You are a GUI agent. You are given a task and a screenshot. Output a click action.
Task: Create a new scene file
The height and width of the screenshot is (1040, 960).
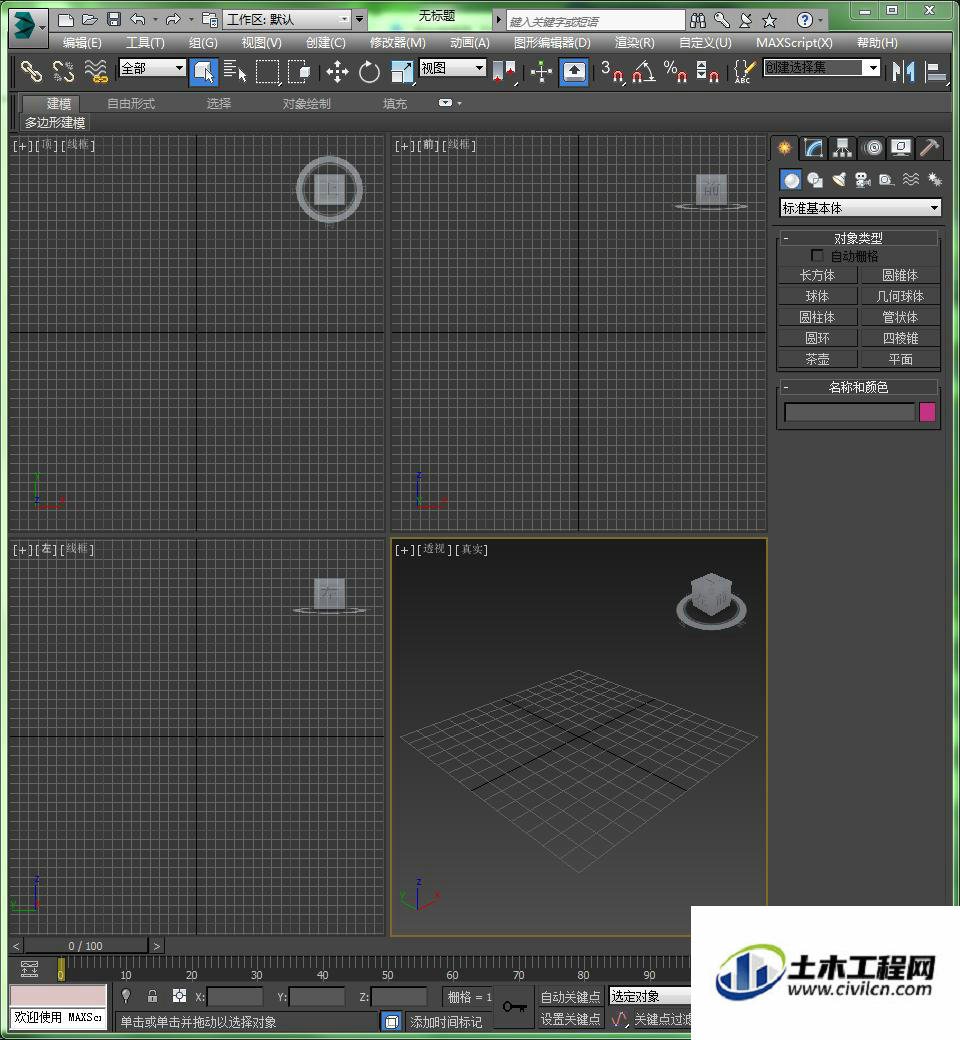coord(65,20)
